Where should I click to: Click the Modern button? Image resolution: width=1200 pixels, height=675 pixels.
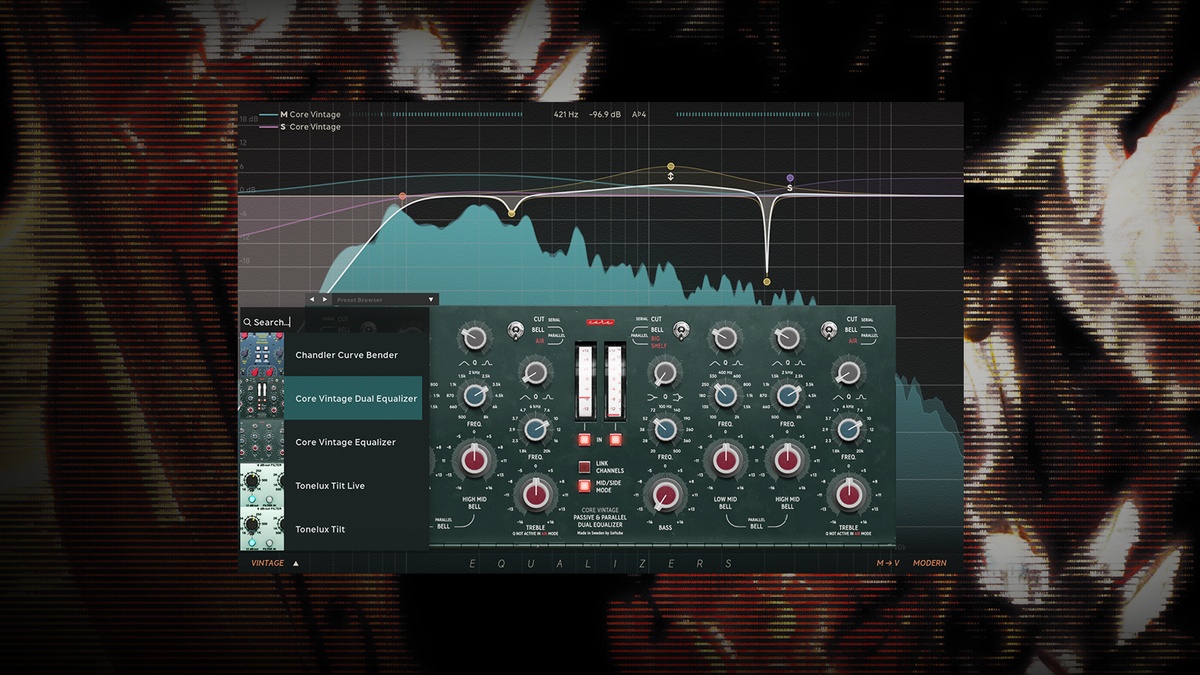[x=929, y=563]
